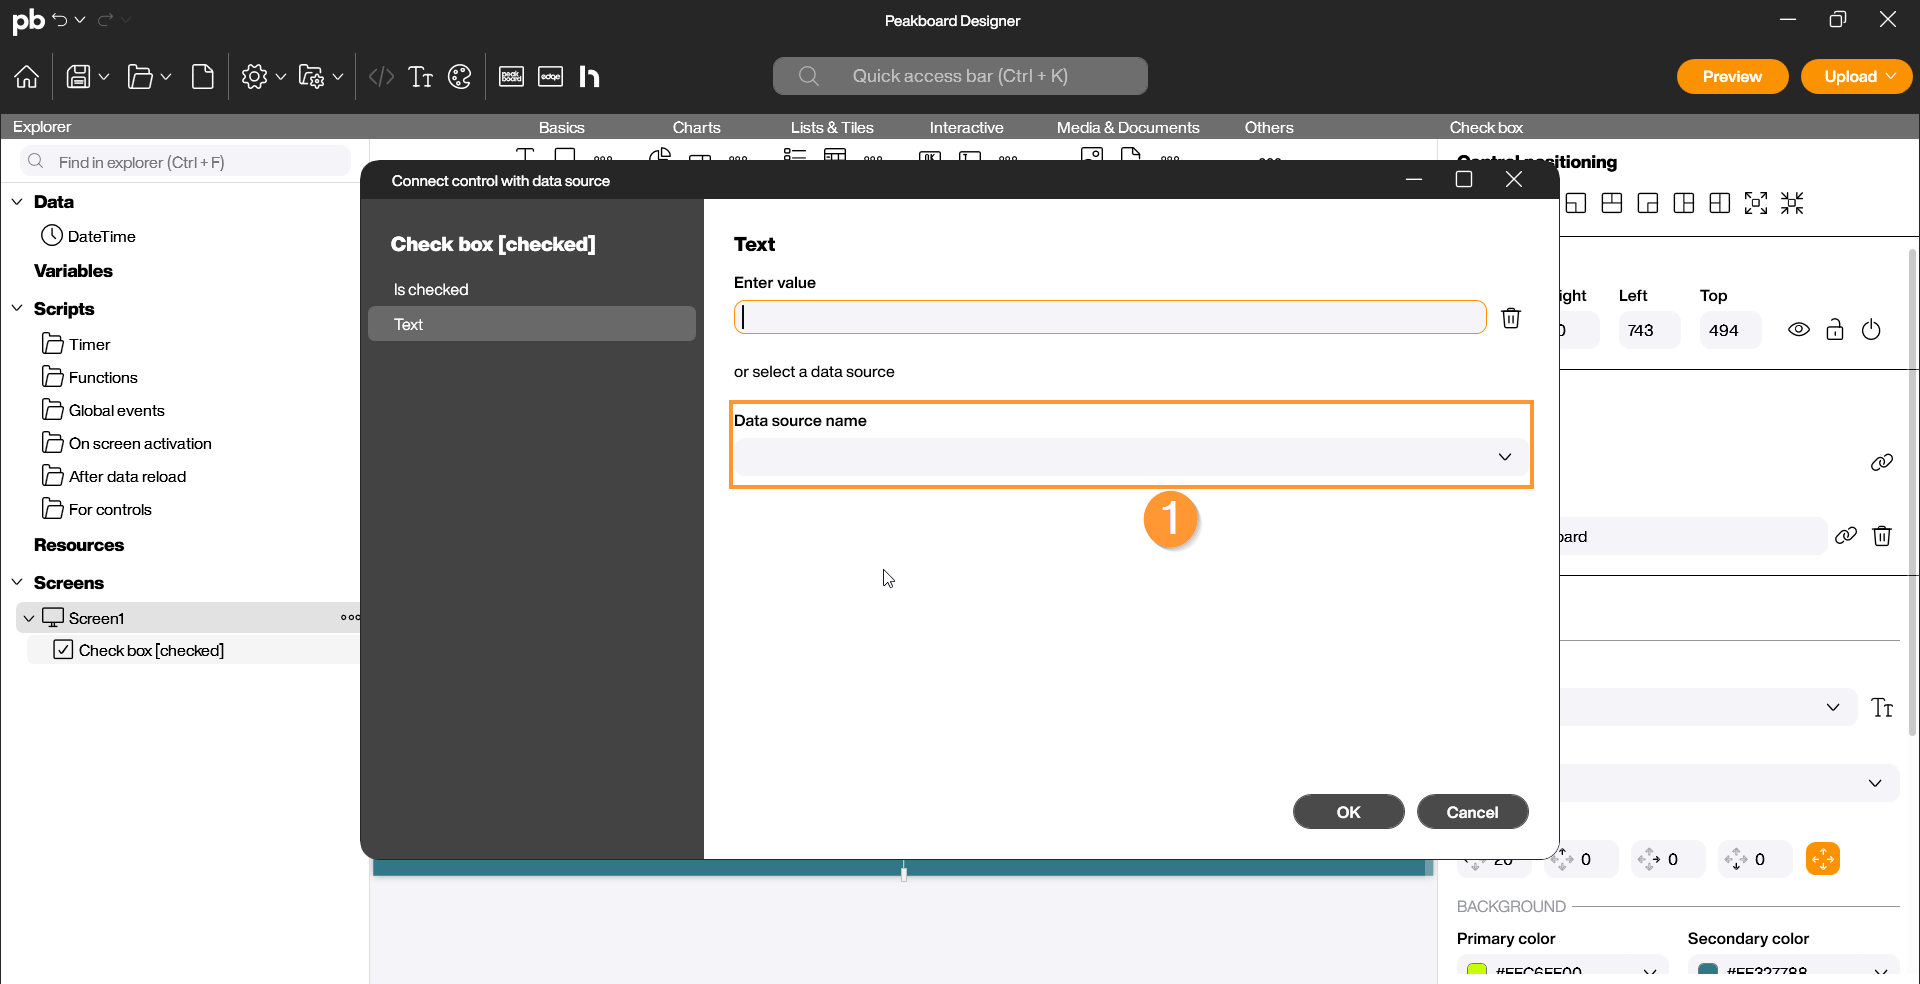This screenshot has width=1920, height=984.
Task: Collapse the Scripts tree section
Action: [17, 308]
